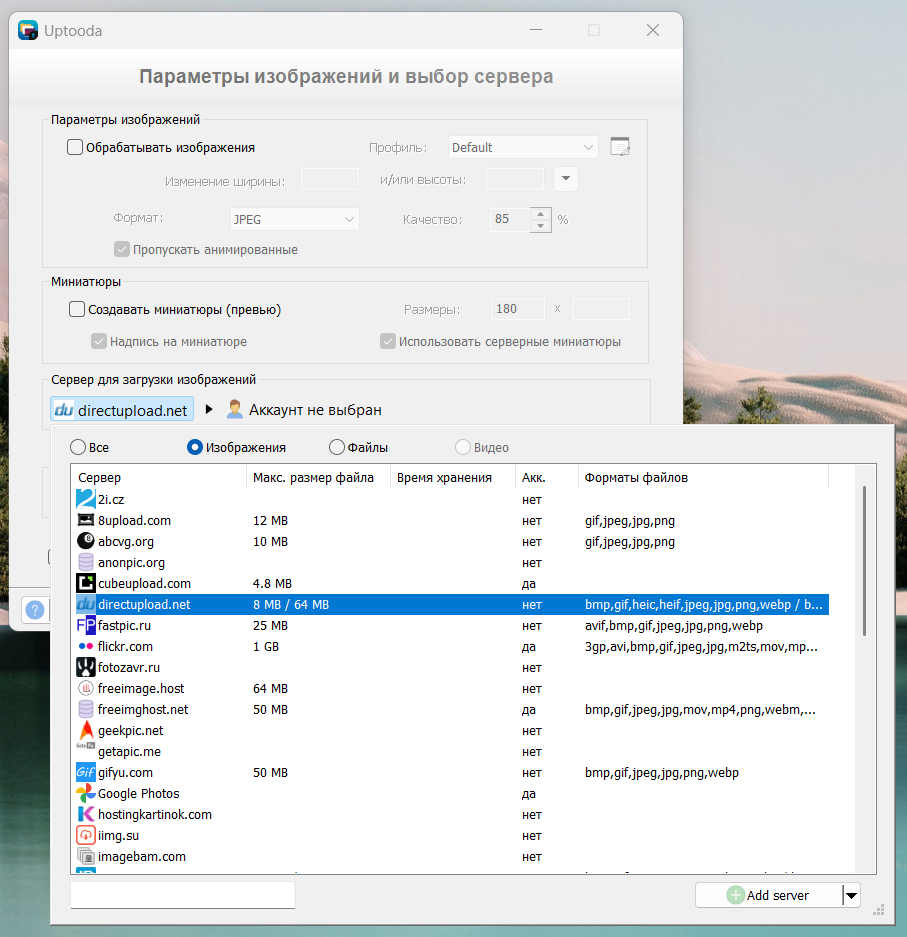Screen dimensions: 907x937
Task: Open the 'Профиль' Default dropdown
Action: coord(523,147)
